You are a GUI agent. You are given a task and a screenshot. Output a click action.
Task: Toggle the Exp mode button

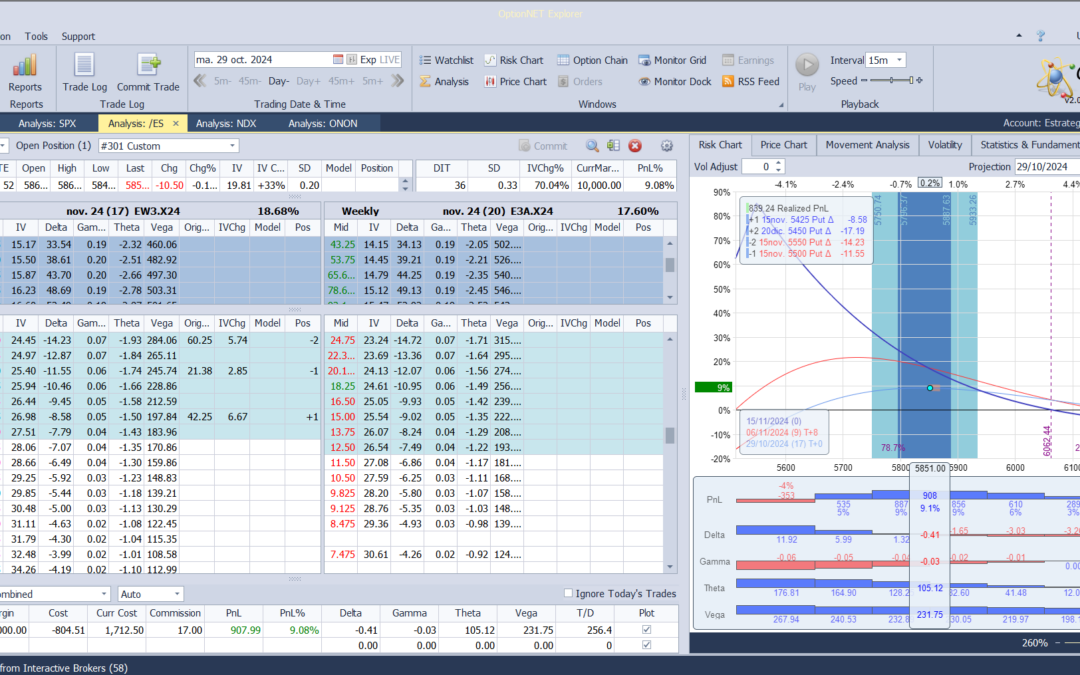click(368, 59)
